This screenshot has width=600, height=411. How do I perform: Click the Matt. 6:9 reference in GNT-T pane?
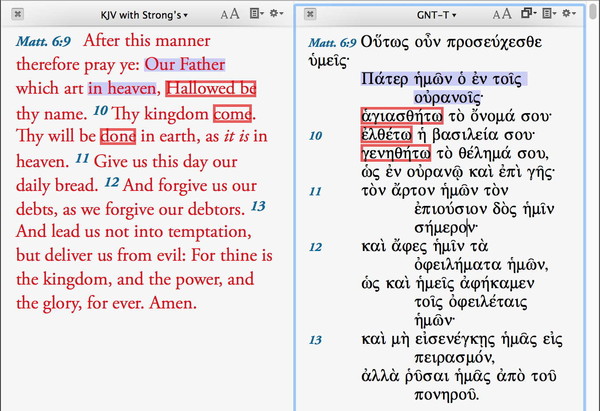[332, 42]
